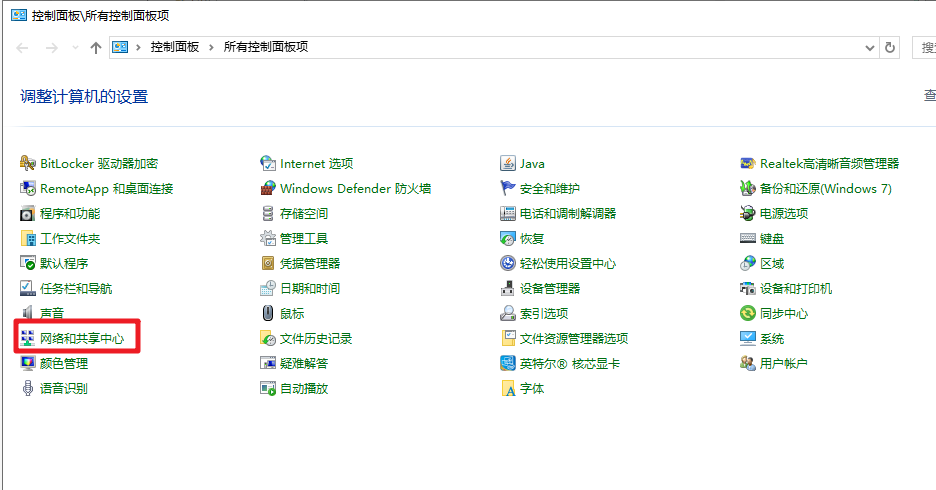
Task: Click the 键盘 icon
Action: (748, 239)
